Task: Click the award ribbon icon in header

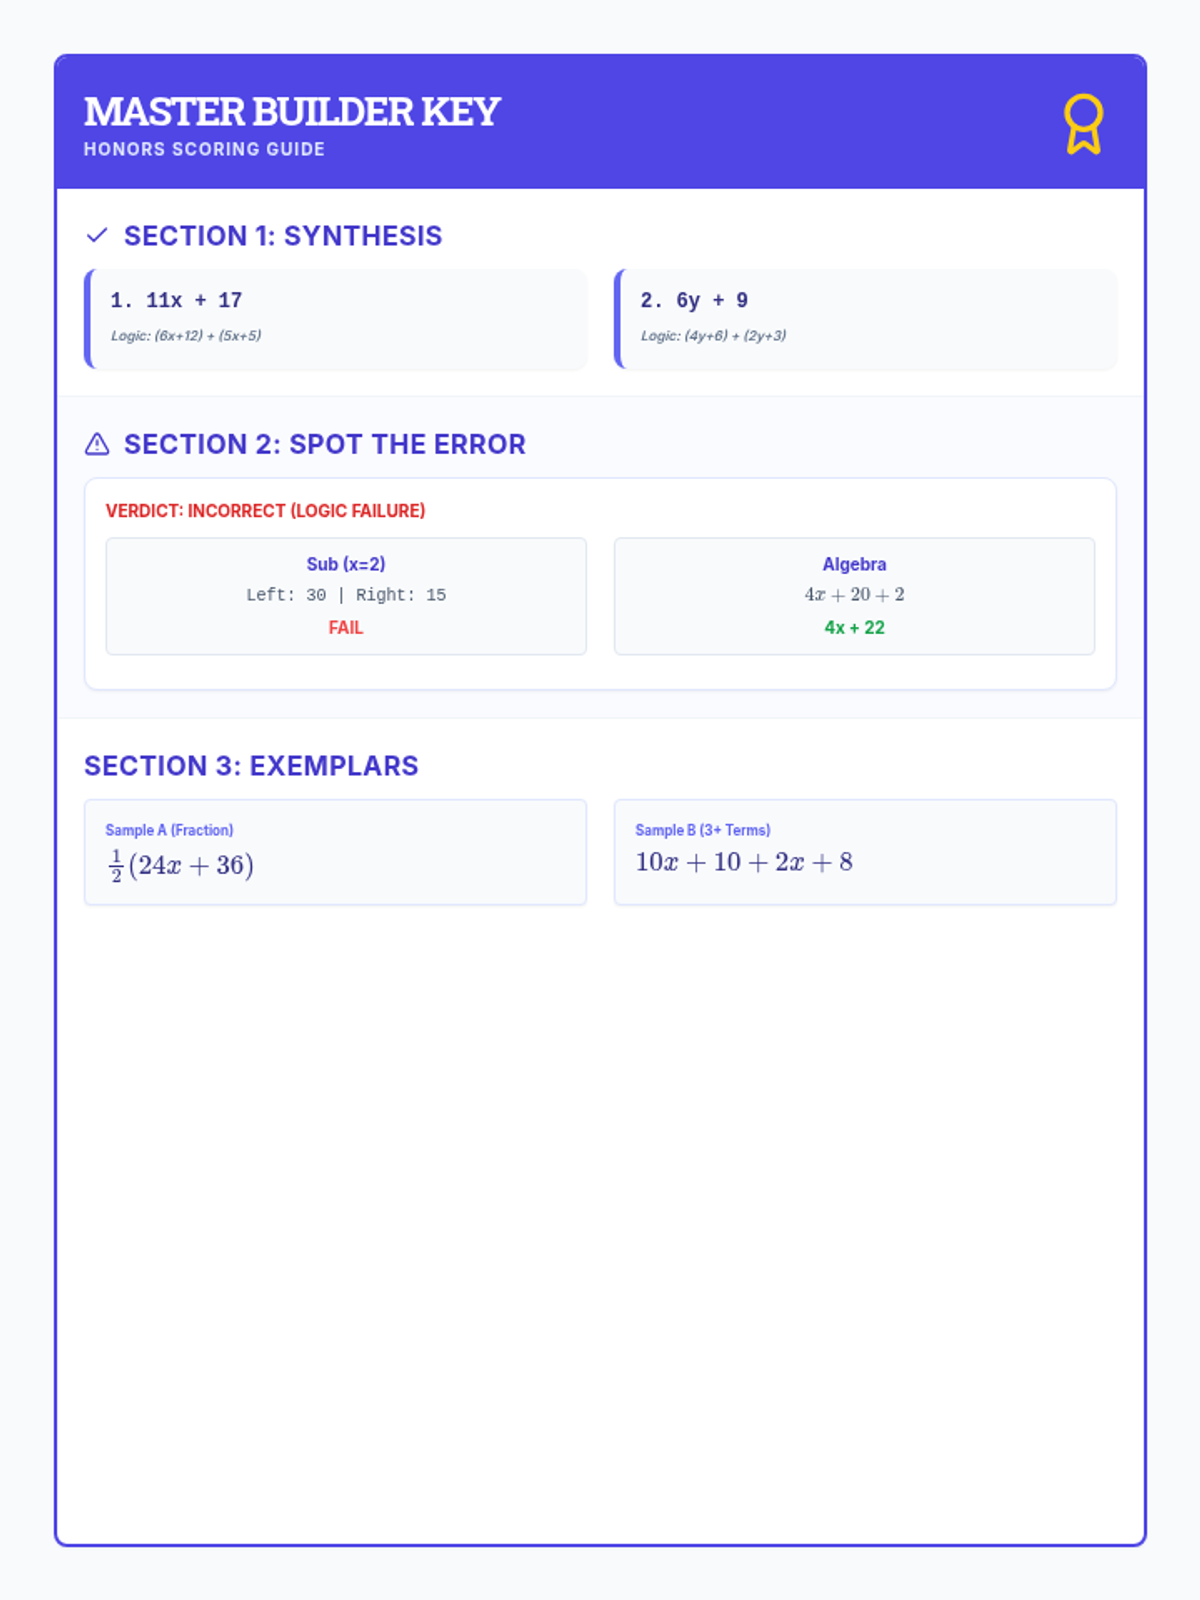Action: 1083,124
